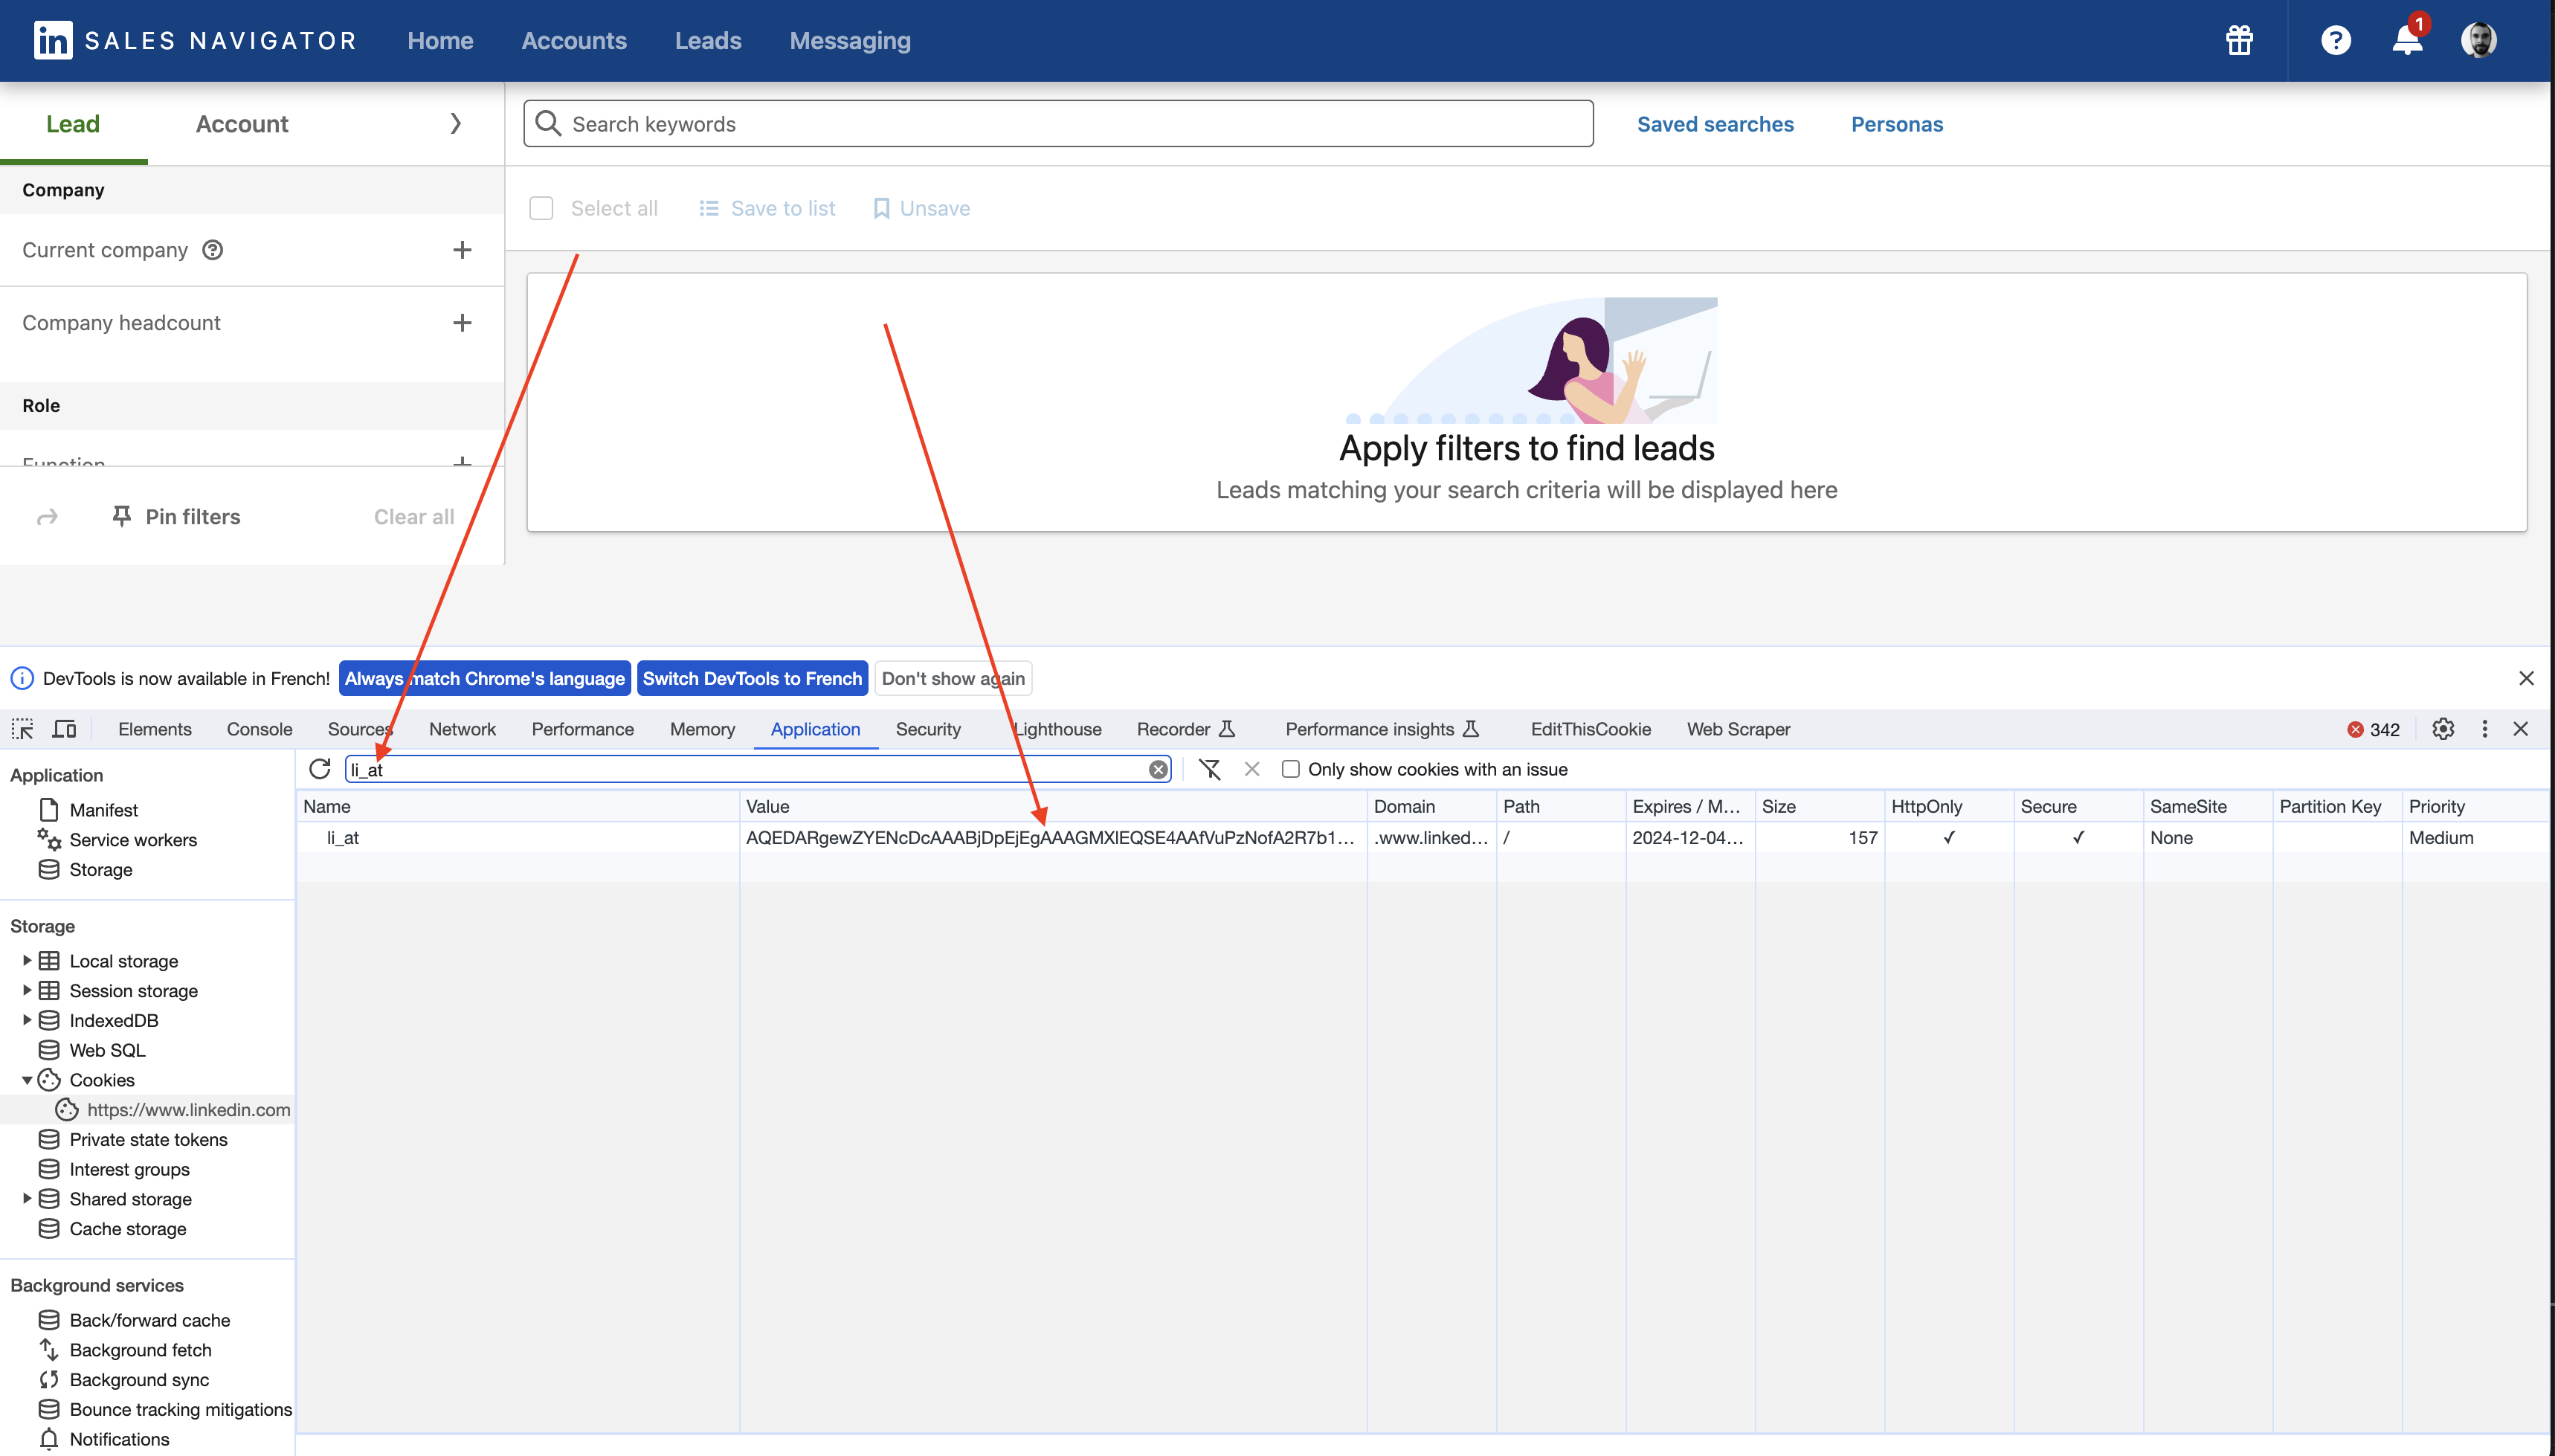Viewport: 2555px width, 1456px height.
Task: Expand Local storage tree node
Action: (x=27, y=960)
